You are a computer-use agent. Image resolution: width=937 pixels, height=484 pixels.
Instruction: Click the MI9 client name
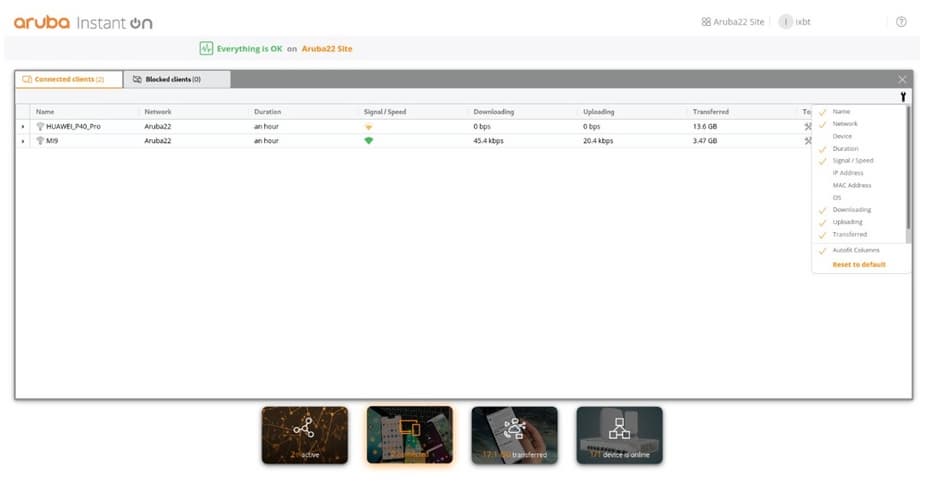coord(52,141)
